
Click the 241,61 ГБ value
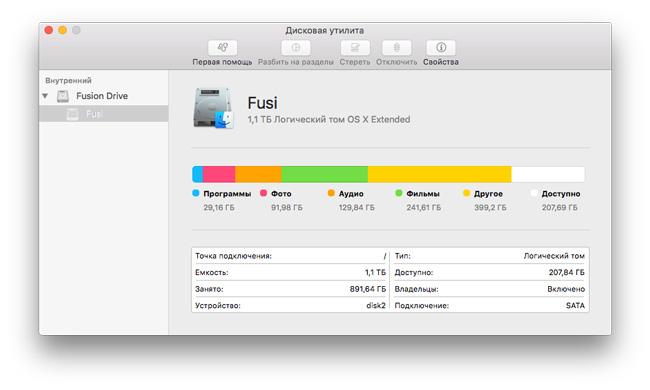[x=424, y=208]
